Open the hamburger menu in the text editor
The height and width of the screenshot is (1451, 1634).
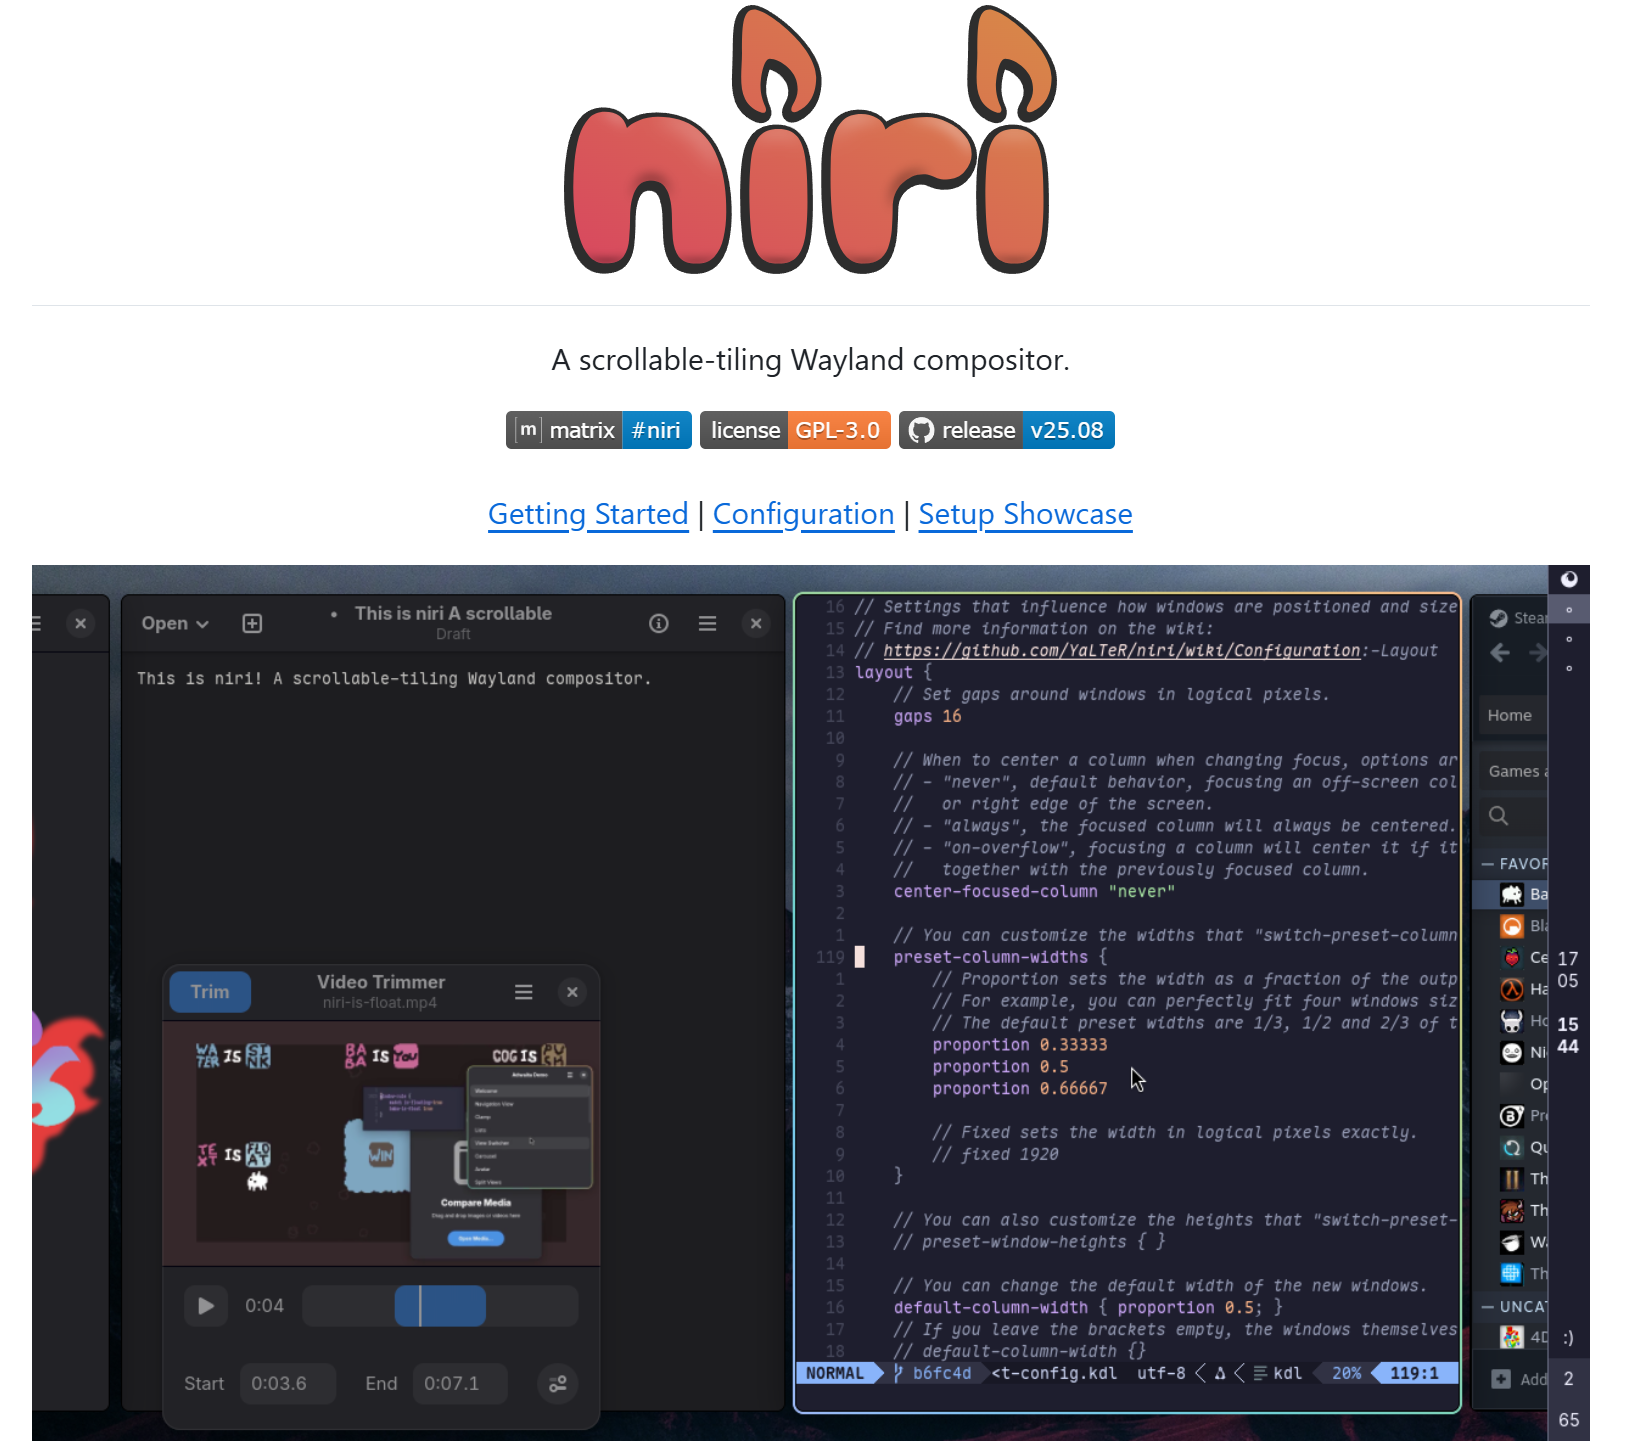707,623
